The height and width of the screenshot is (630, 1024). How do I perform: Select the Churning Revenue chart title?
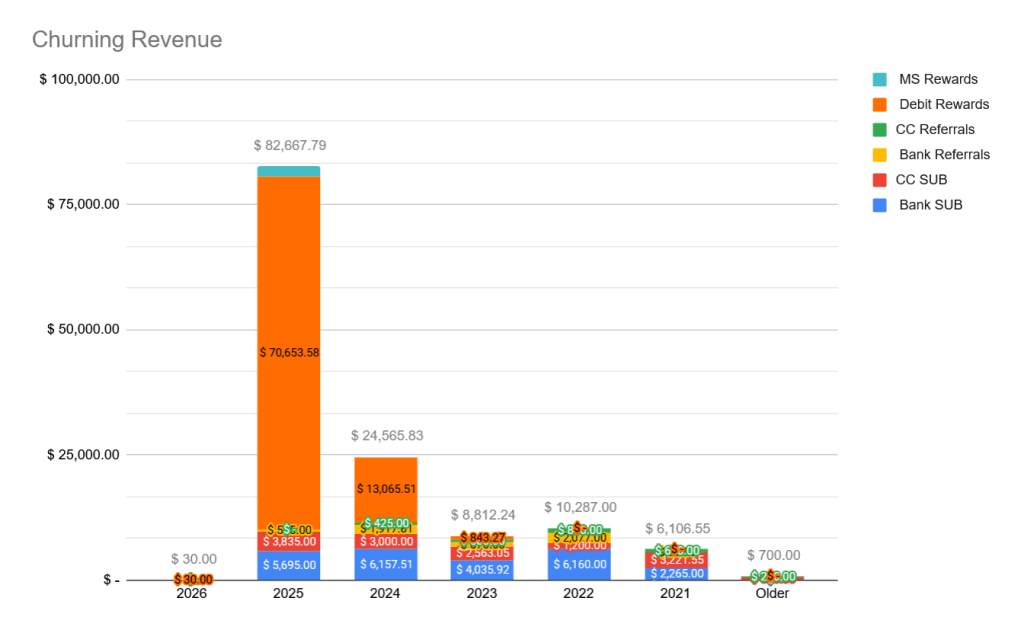(x=127, y=40)
